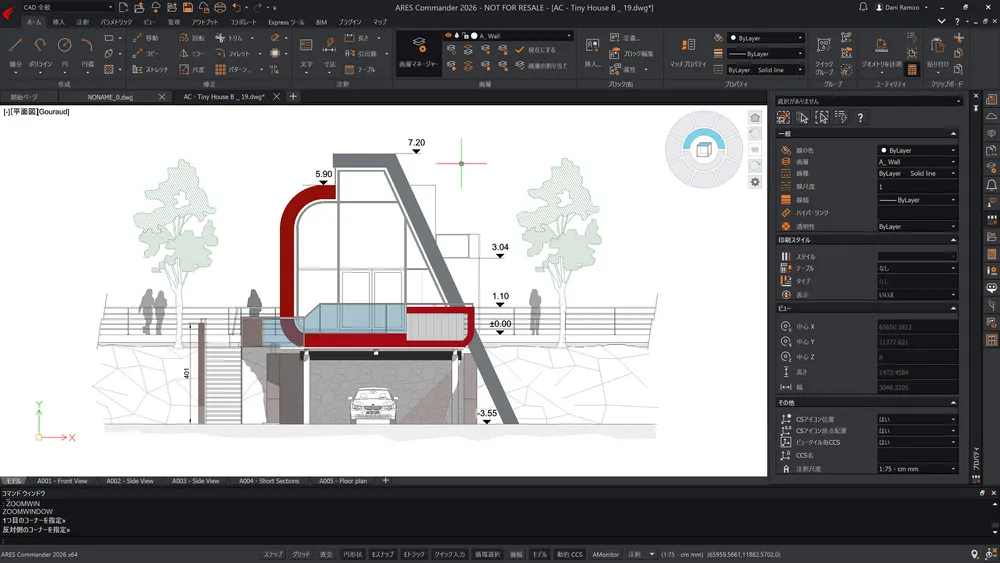Open the Express ツール ribbon tab
Image resolution: width=1000 pixels, height=563 pixels.
(286, 22)
